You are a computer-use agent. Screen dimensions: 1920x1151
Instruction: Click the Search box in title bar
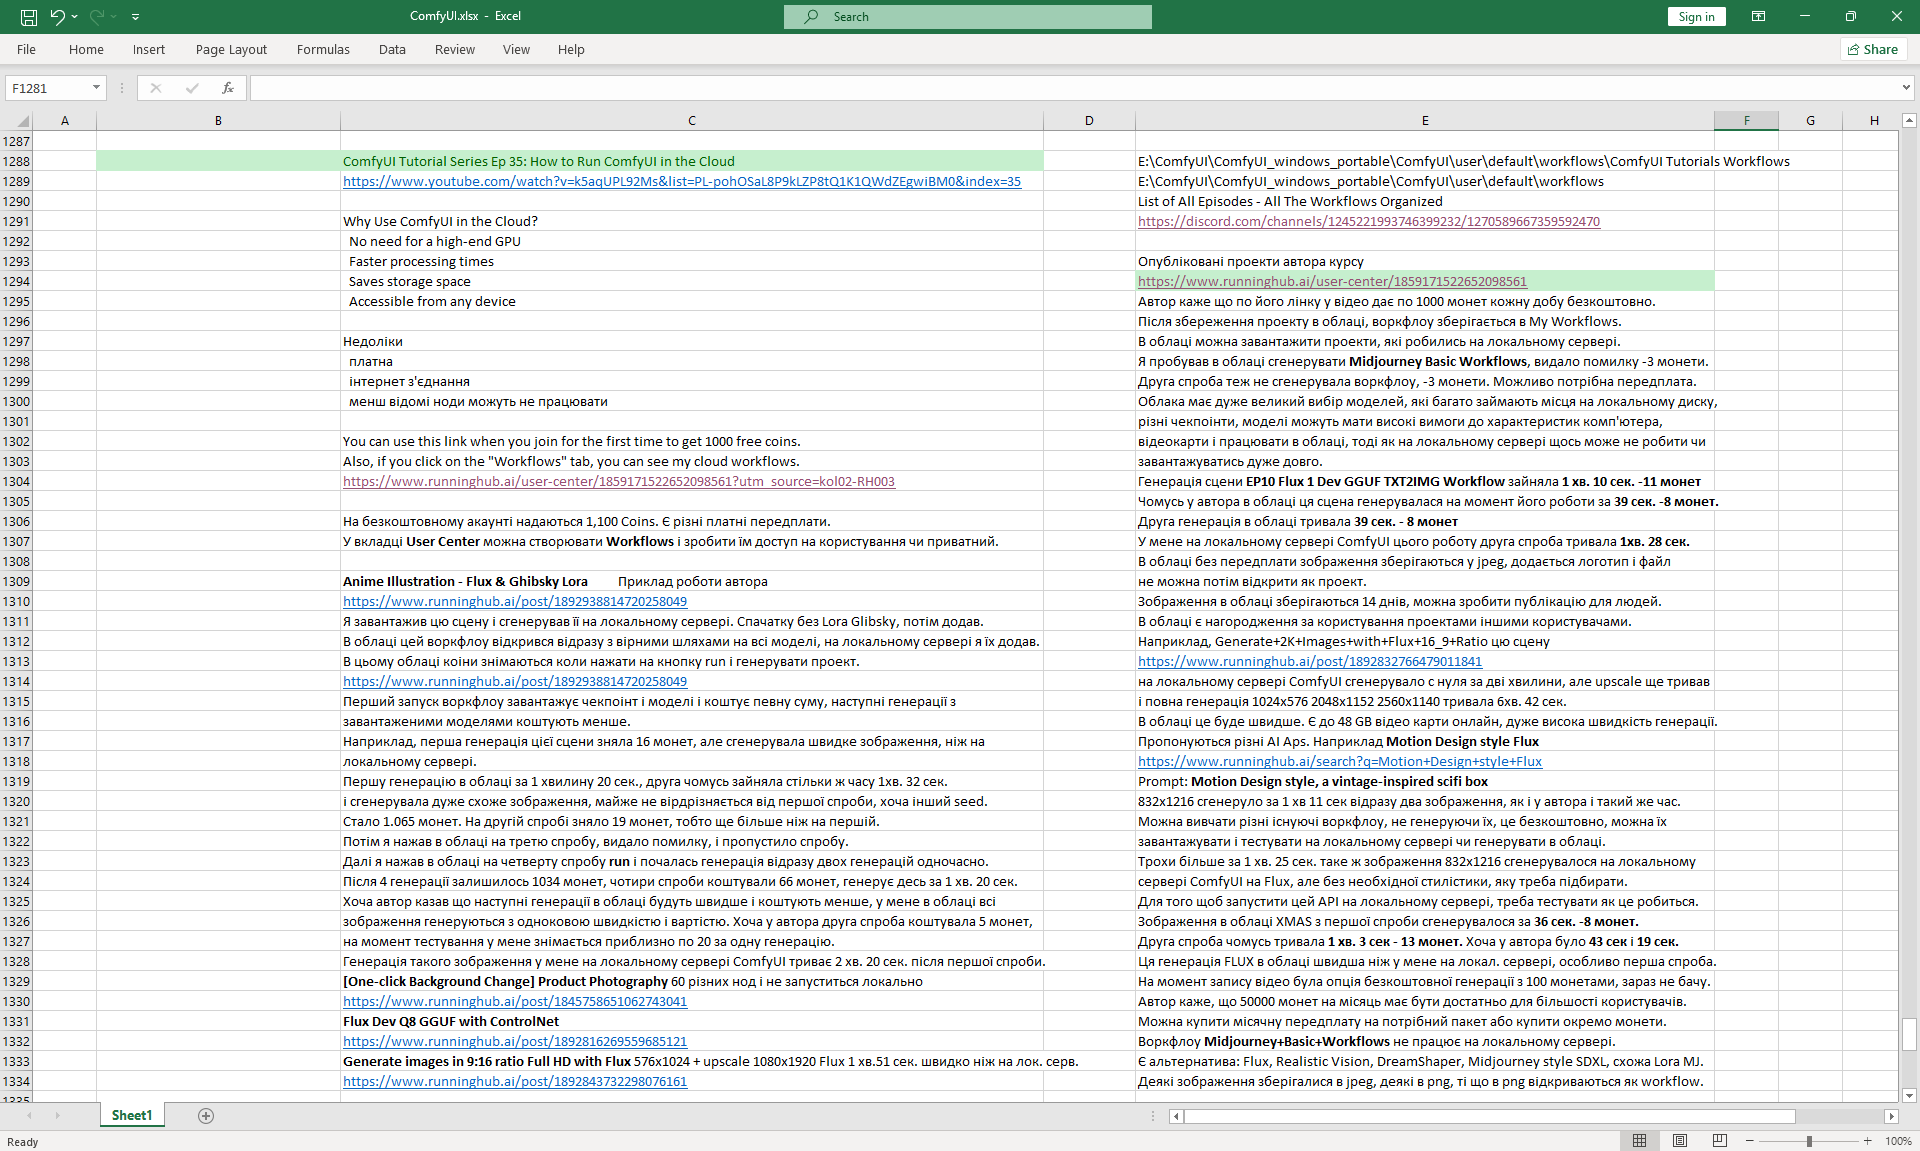(967, 16)
